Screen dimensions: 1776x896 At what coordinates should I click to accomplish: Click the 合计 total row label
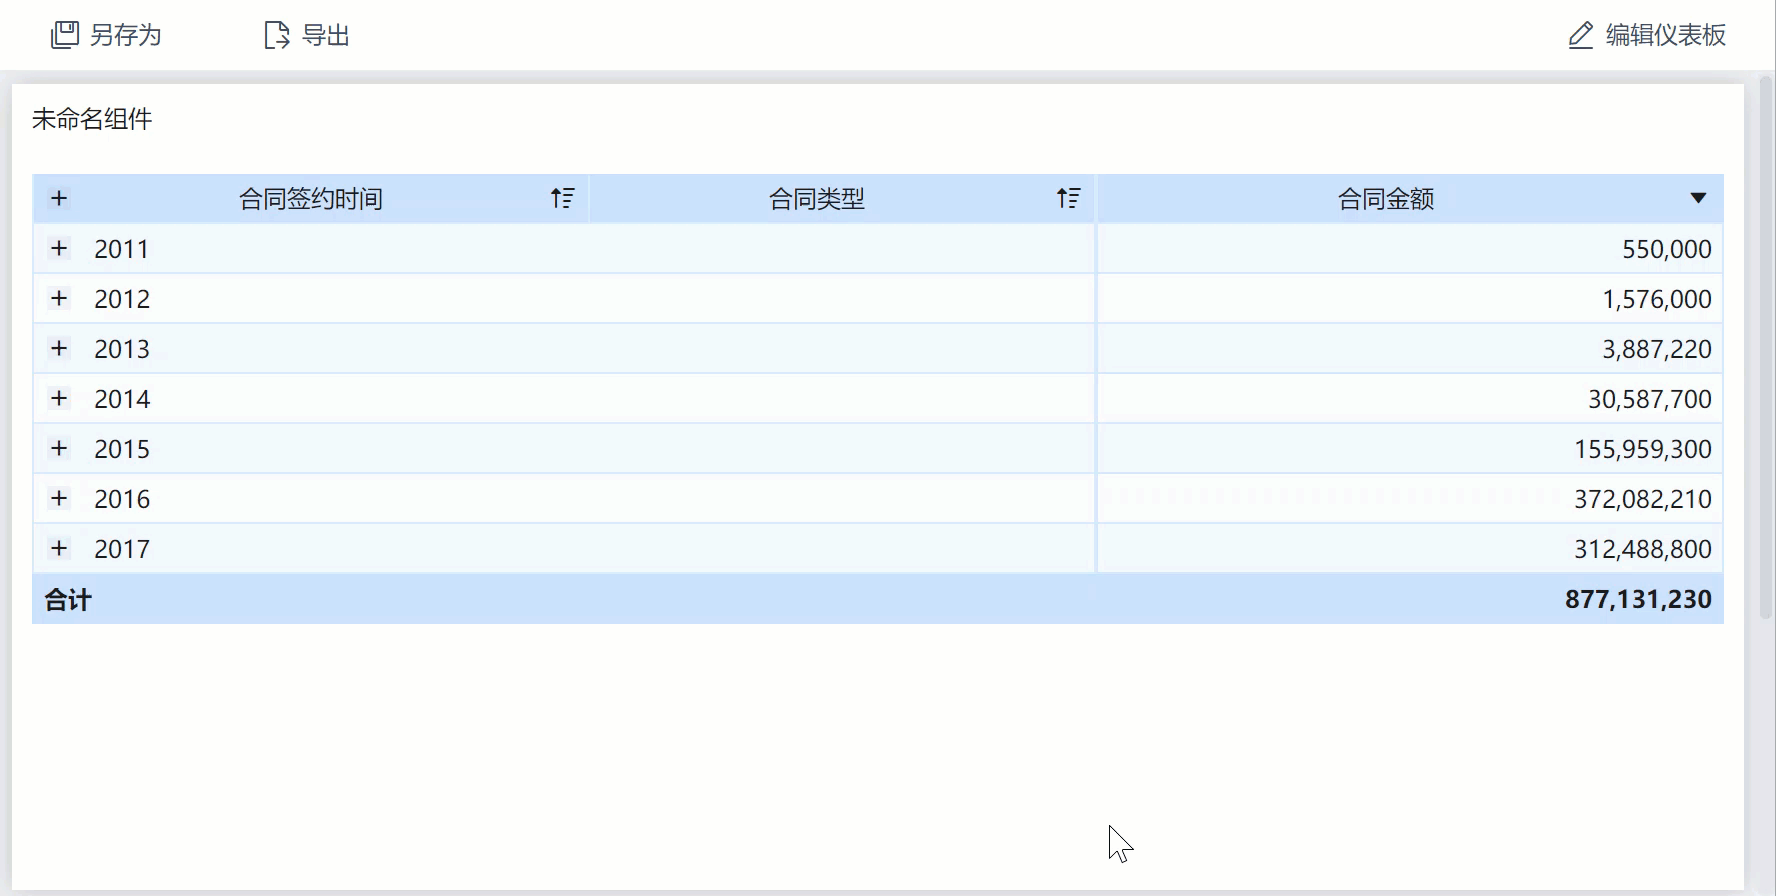tap(68, 599)
